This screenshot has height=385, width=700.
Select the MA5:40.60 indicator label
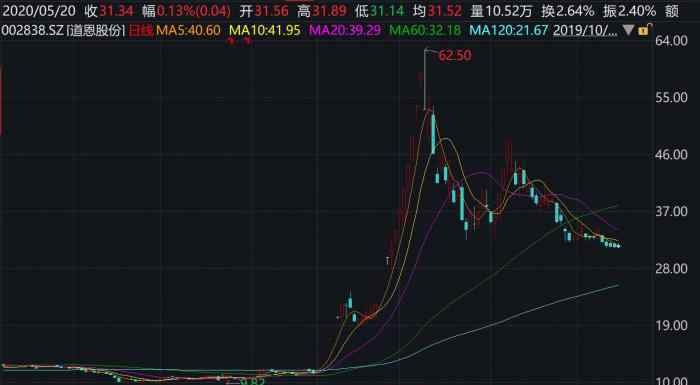click(x=188, y=31)
